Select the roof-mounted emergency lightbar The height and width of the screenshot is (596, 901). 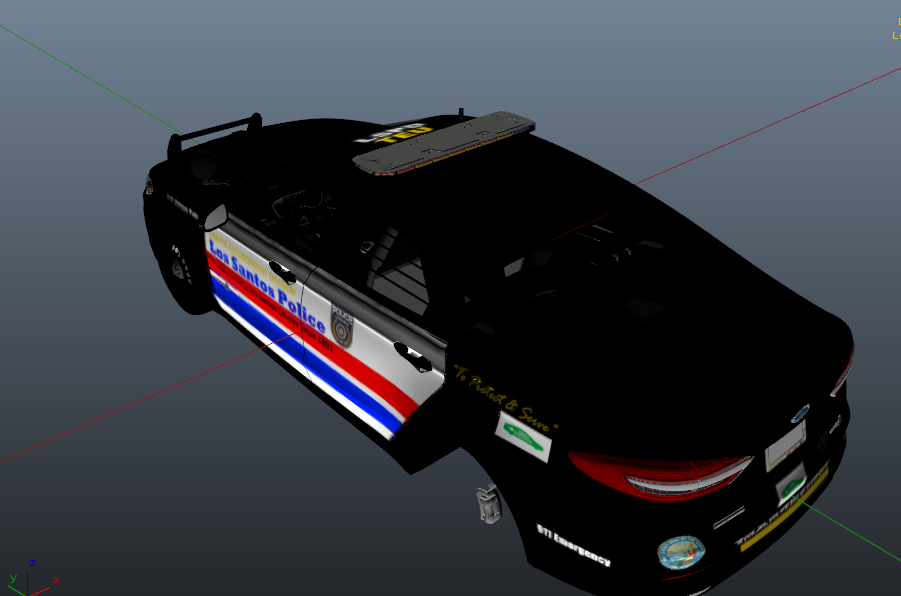tap(446, 145)
